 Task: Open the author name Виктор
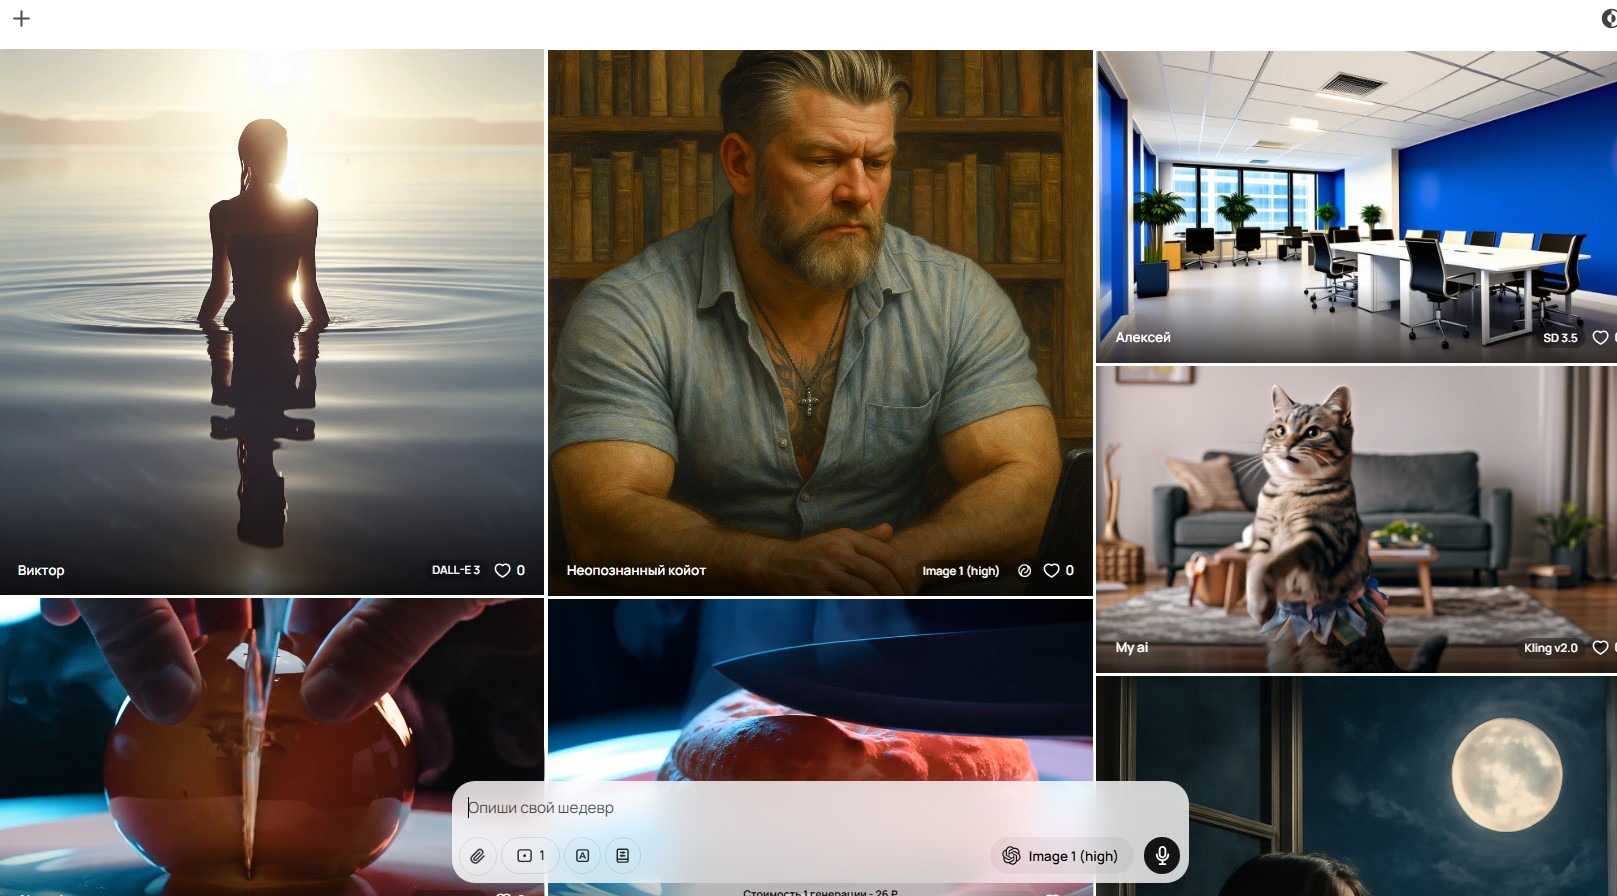click(x=41, y=570)
